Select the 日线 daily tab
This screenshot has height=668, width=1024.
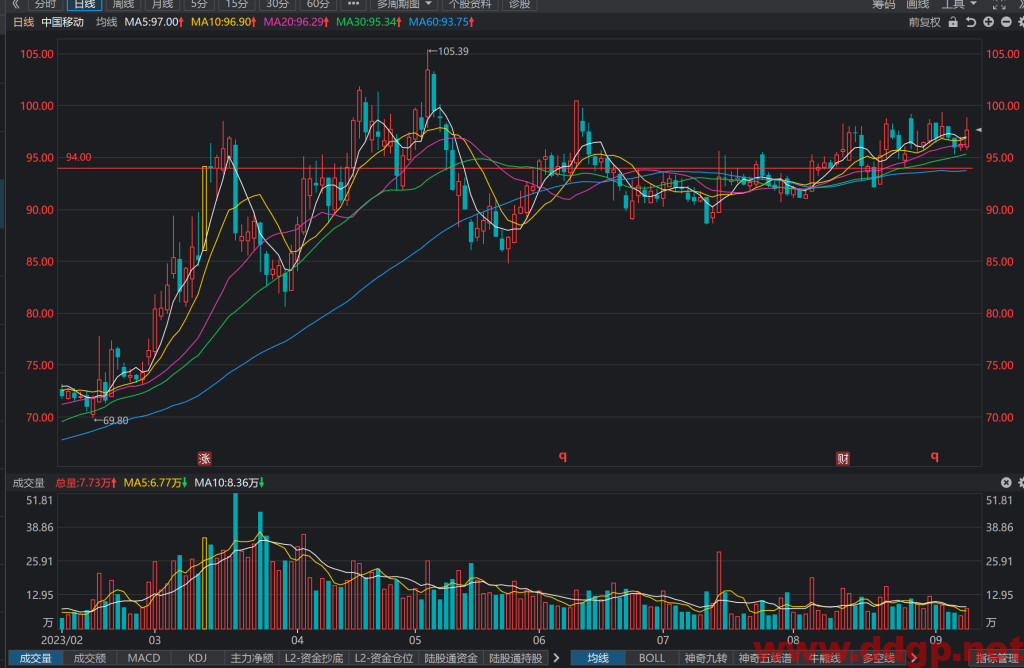tap(84, 5)
